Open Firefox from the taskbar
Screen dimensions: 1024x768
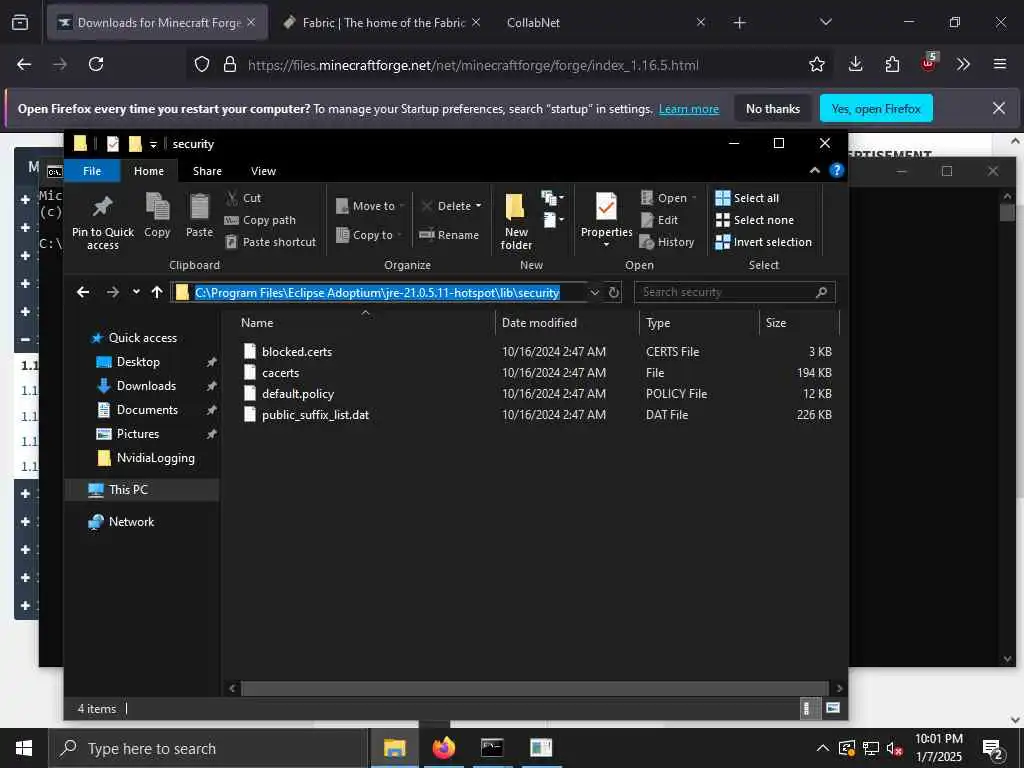coord(443,748)
